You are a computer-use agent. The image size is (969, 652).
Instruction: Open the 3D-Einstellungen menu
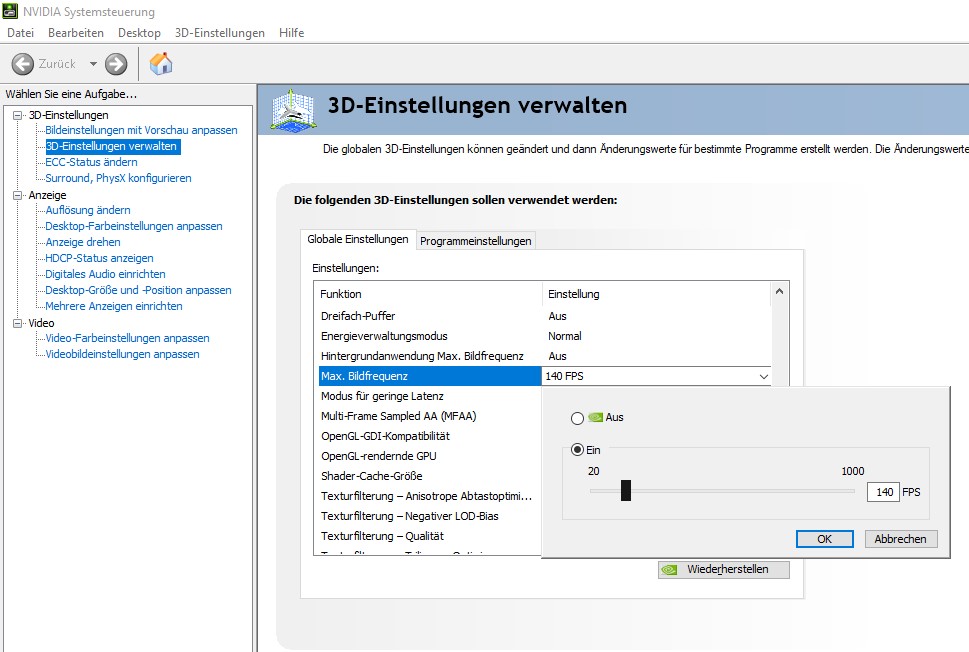coord(219,33)
